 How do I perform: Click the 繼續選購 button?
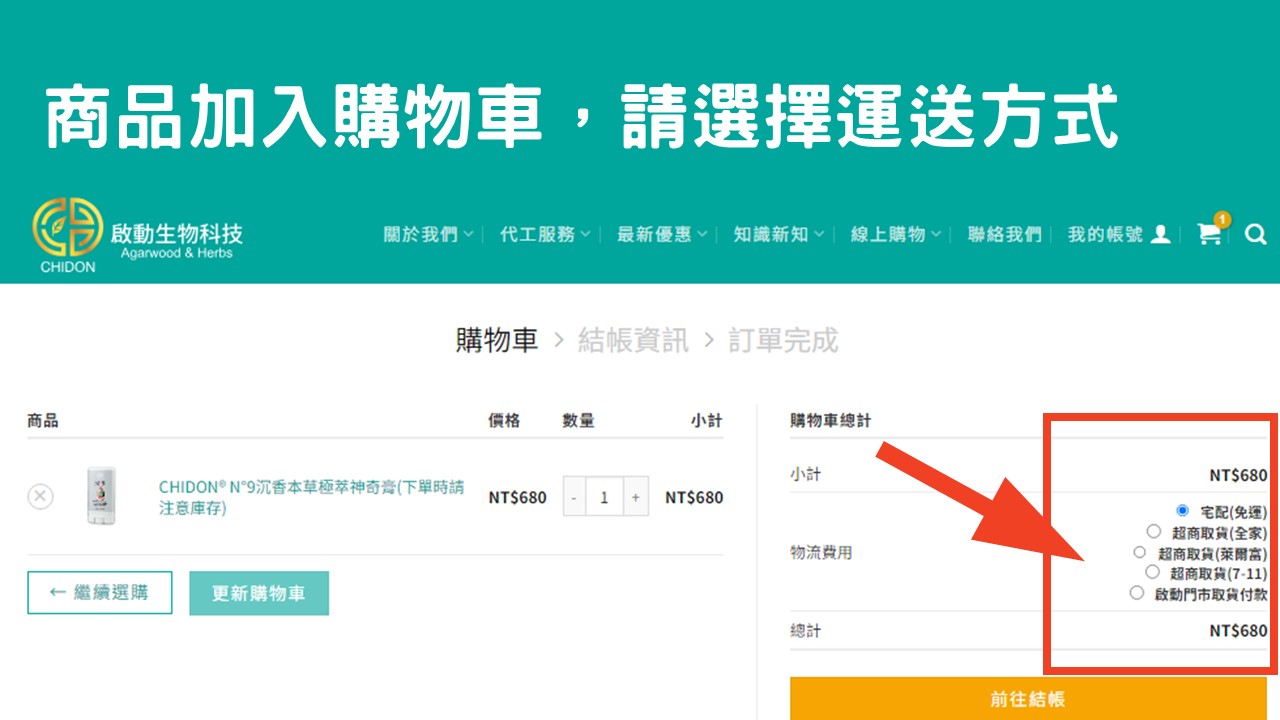click(x=100, y=593)
